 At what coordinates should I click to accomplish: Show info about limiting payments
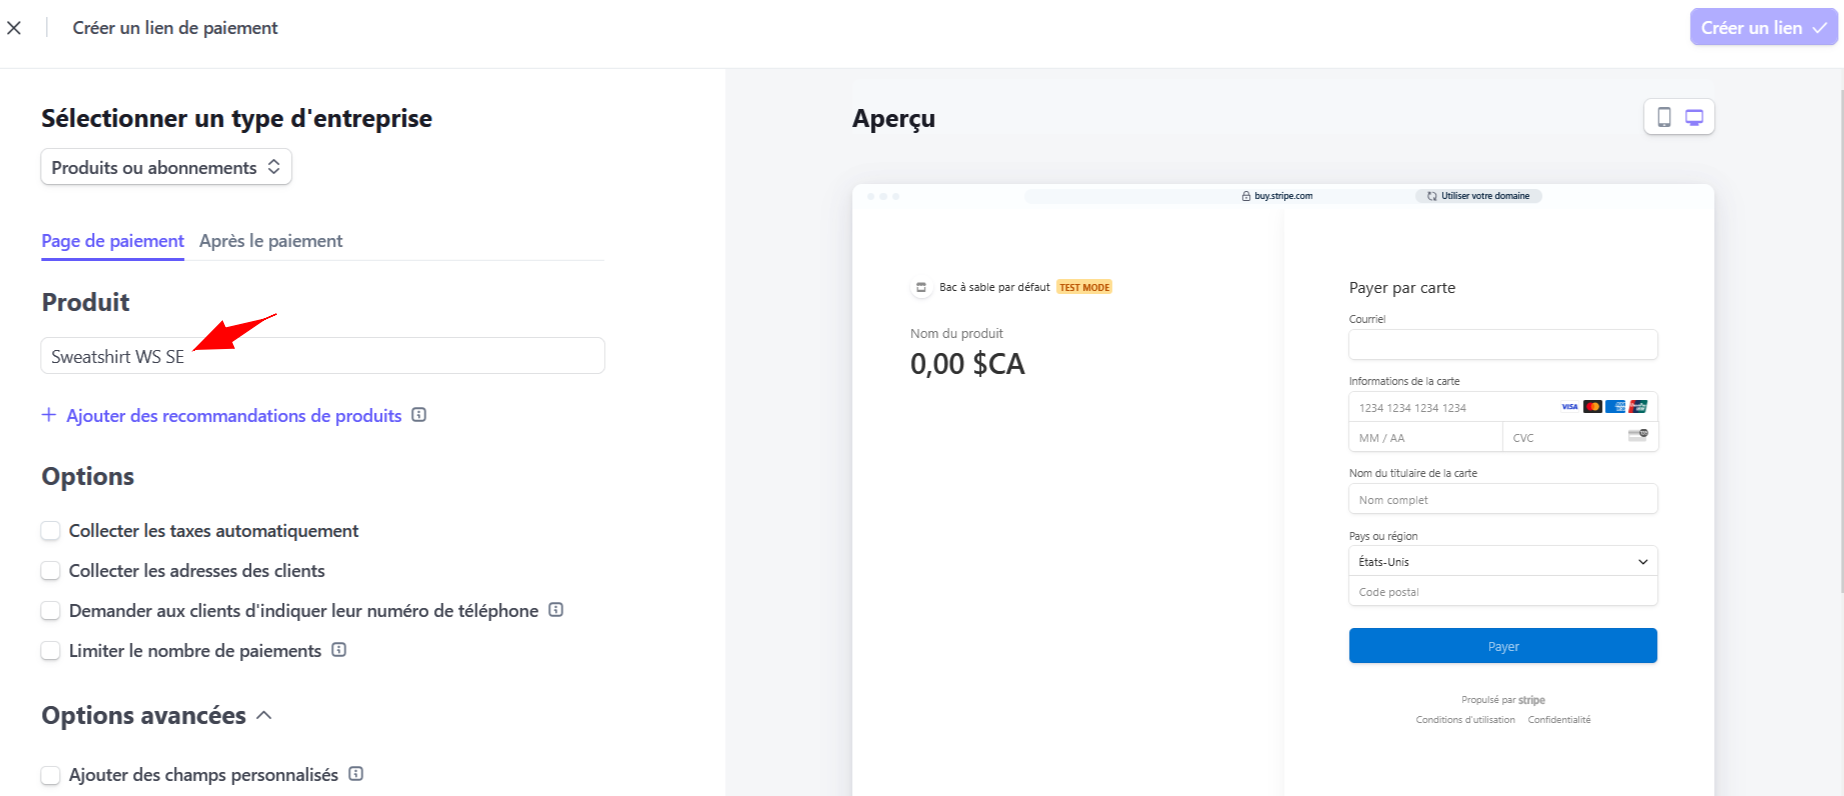tap(339, 650)
